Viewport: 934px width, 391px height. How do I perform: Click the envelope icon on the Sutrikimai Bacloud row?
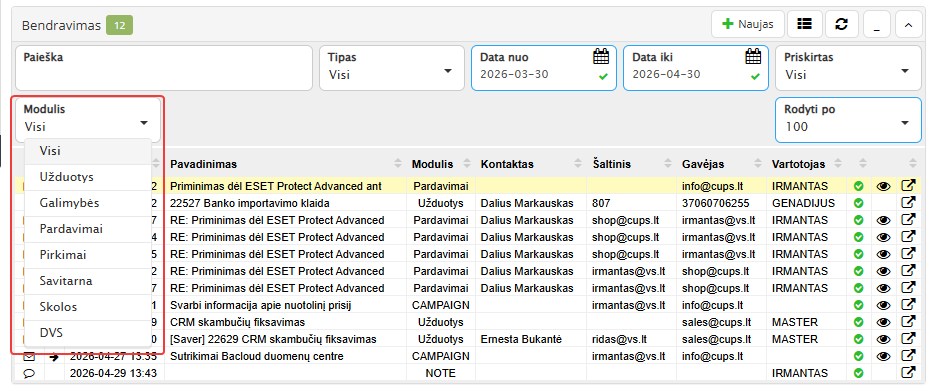tap(28, 357)
